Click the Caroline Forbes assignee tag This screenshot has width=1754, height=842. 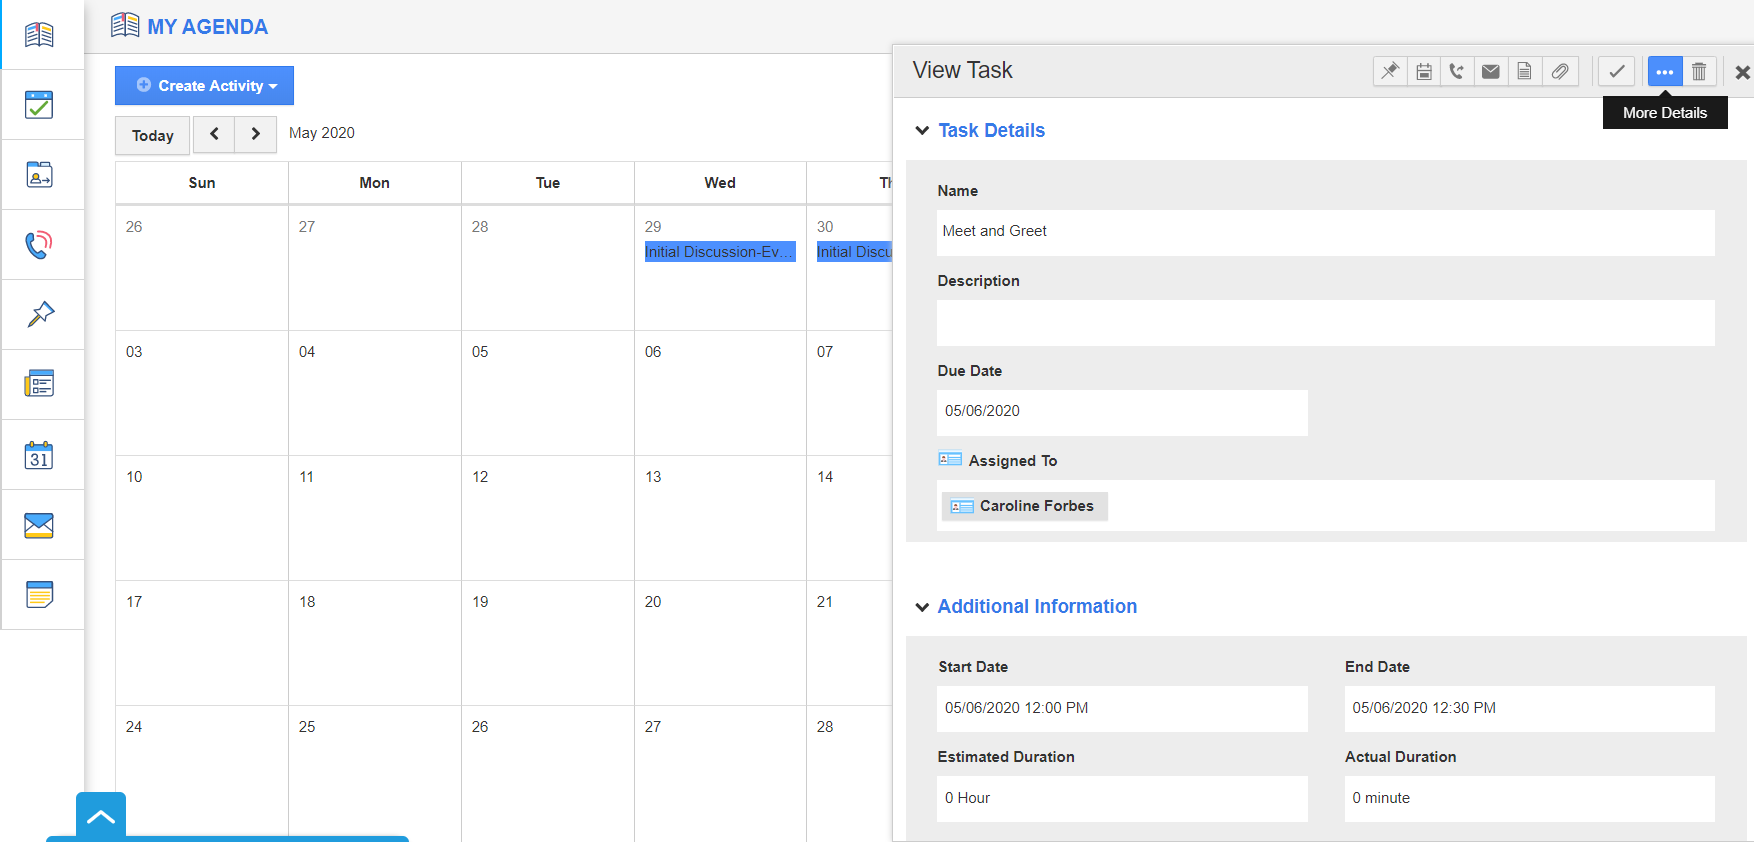[x=1024, y=506]
